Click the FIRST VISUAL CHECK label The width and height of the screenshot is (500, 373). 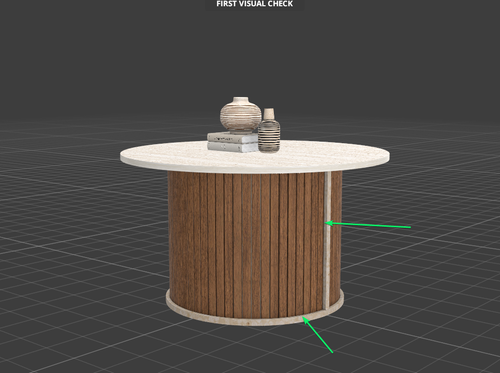tap(255, 4)
